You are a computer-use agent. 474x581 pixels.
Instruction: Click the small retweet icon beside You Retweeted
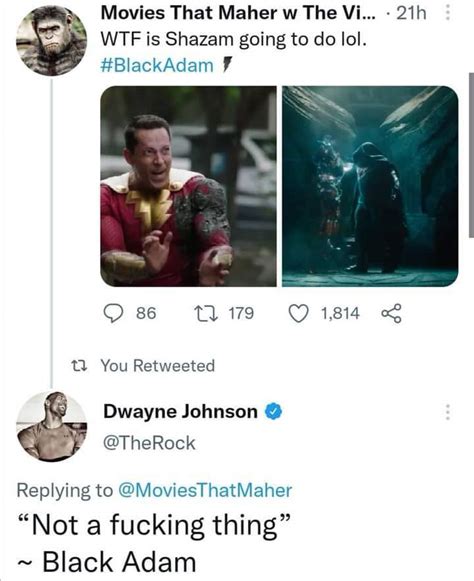tap(79, 366)
